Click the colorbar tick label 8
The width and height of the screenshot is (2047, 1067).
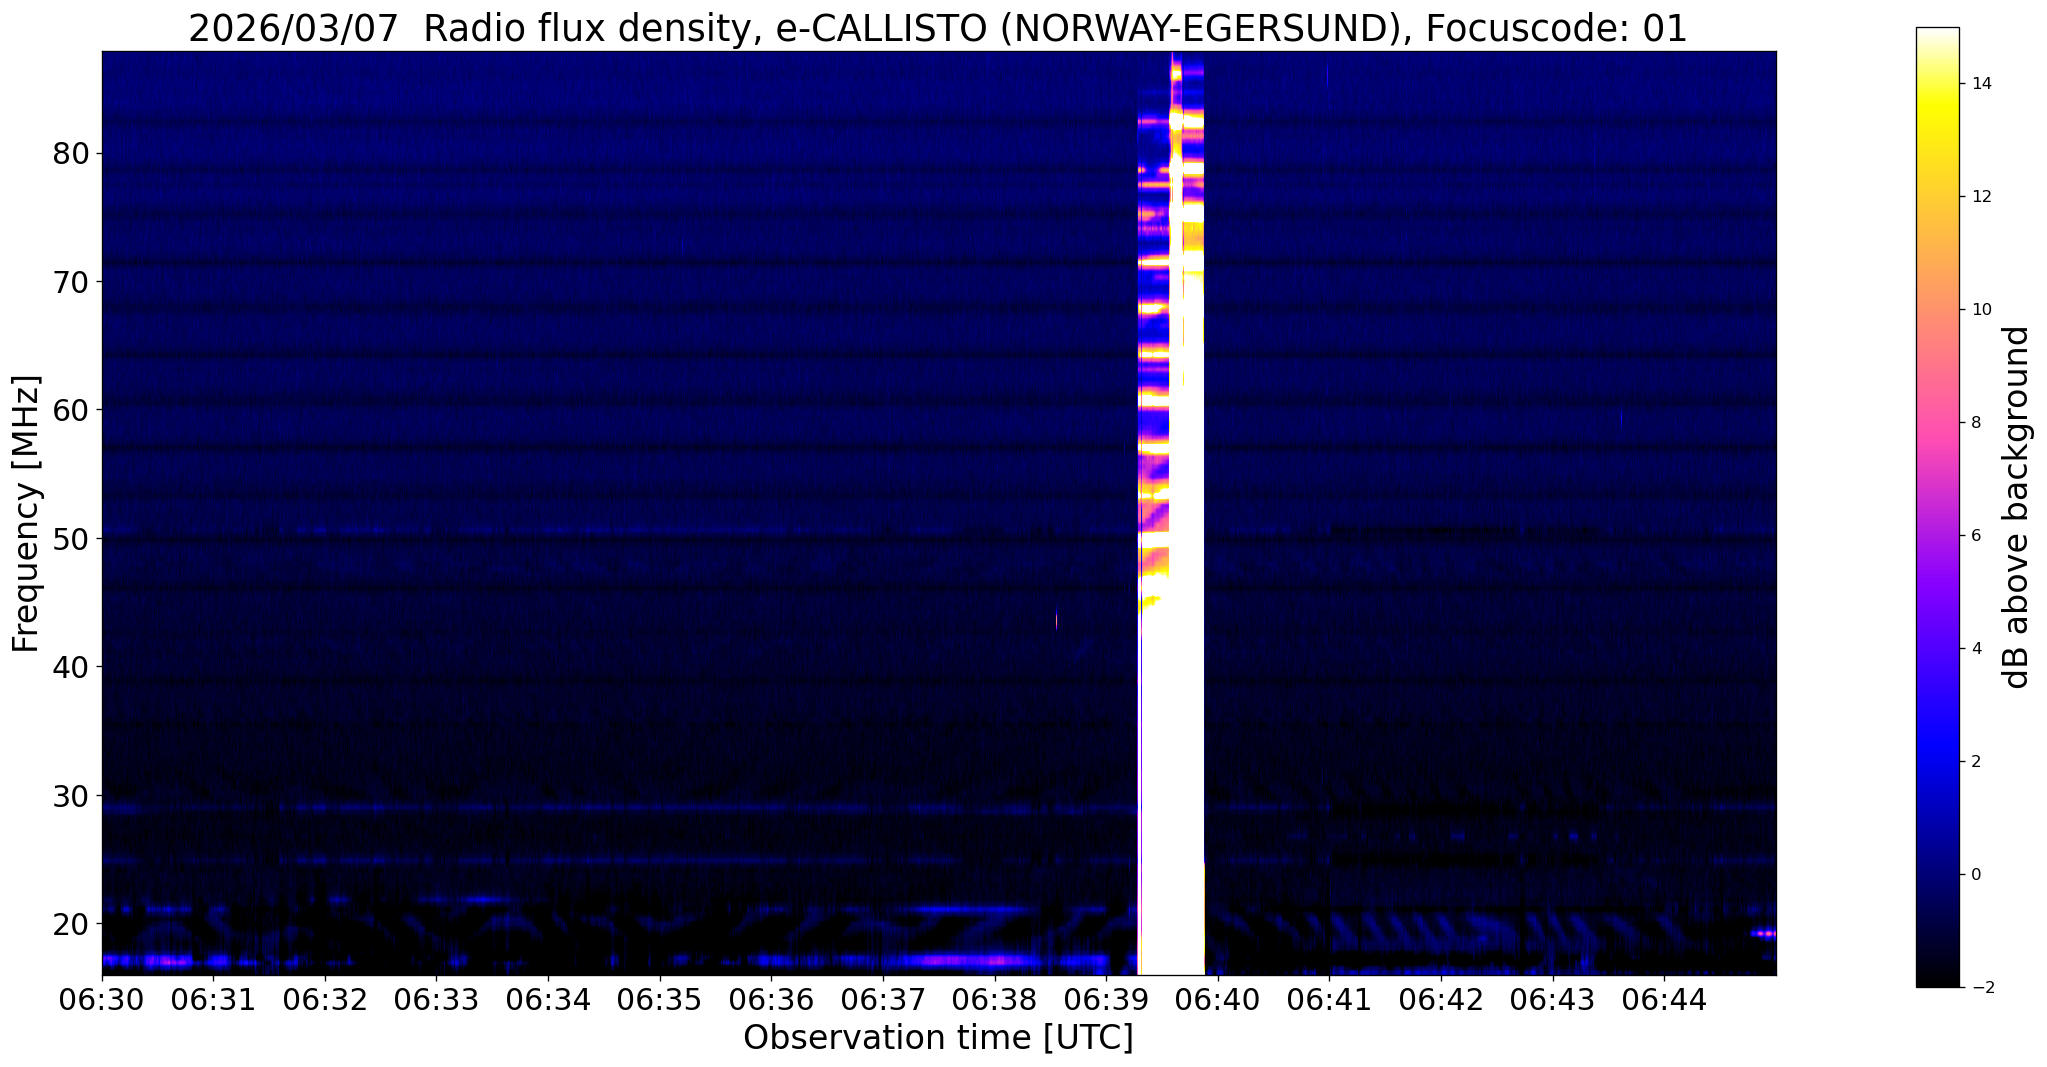click(1976, 423)
